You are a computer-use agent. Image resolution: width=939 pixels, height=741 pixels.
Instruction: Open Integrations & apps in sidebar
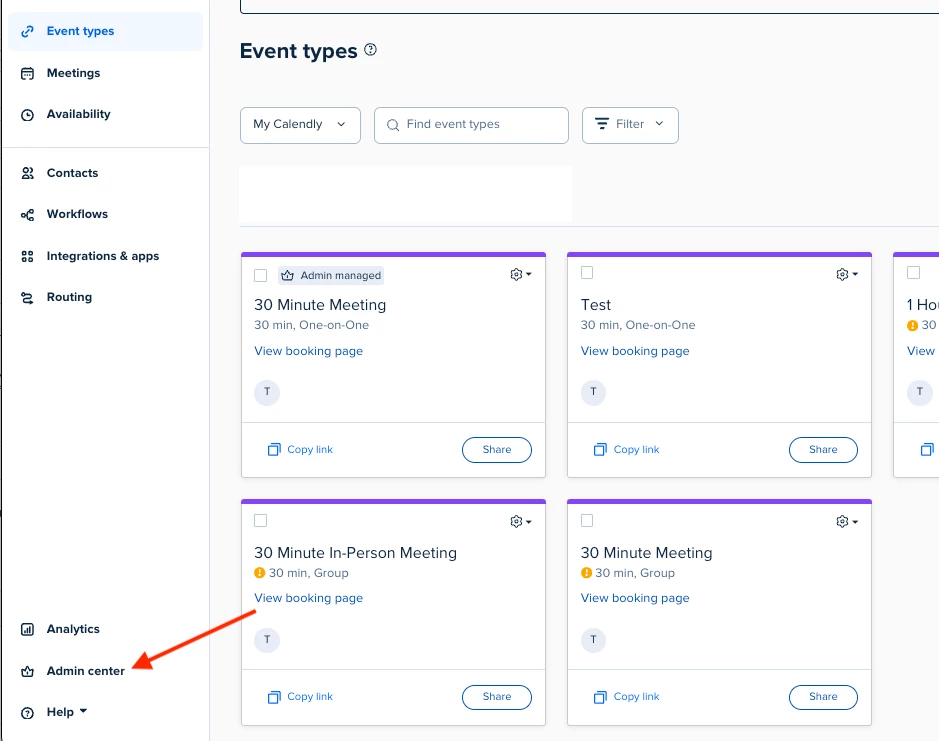click(x=102, y=256)
